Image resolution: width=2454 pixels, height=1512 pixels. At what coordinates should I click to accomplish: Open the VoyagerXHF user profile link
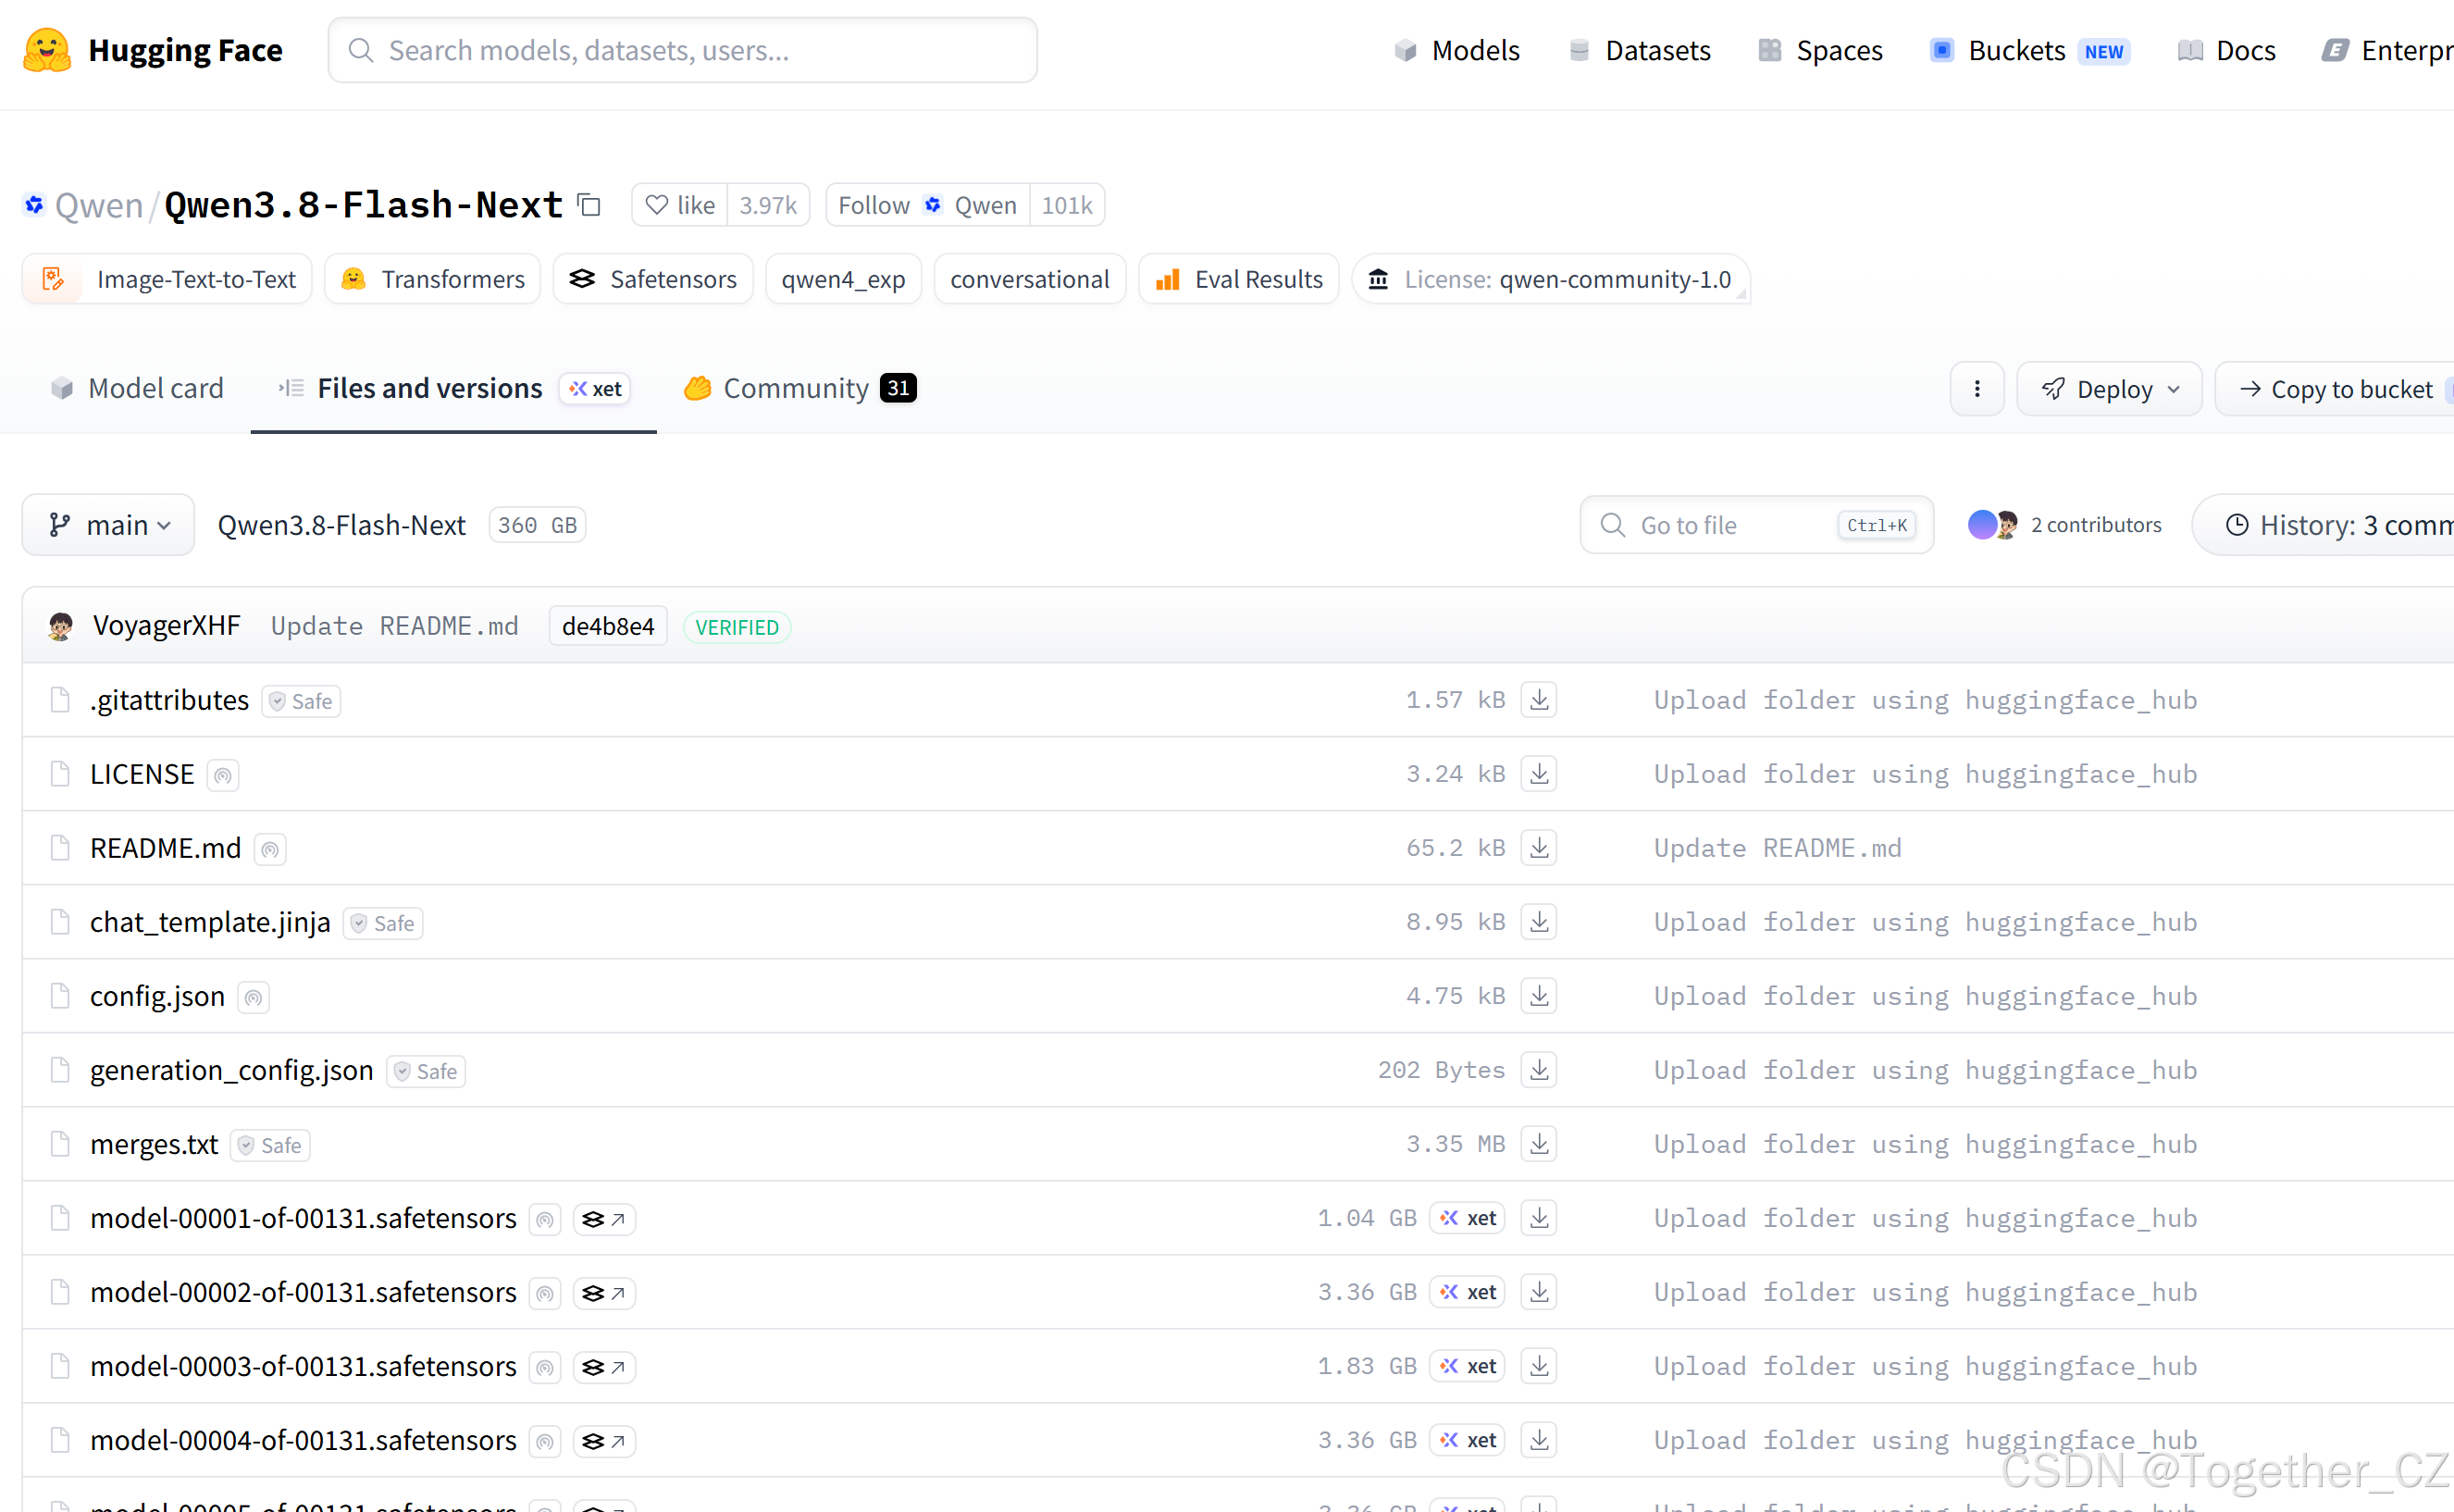[167, 627]
